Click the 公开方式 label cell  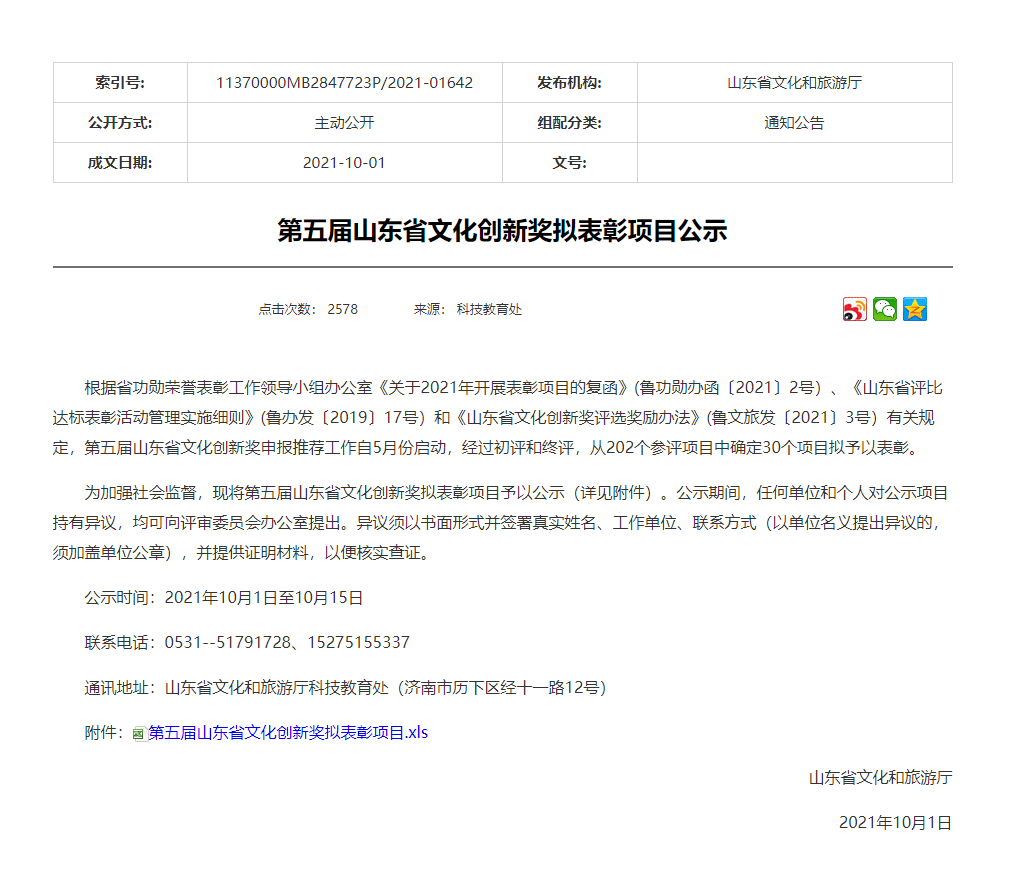120,123
